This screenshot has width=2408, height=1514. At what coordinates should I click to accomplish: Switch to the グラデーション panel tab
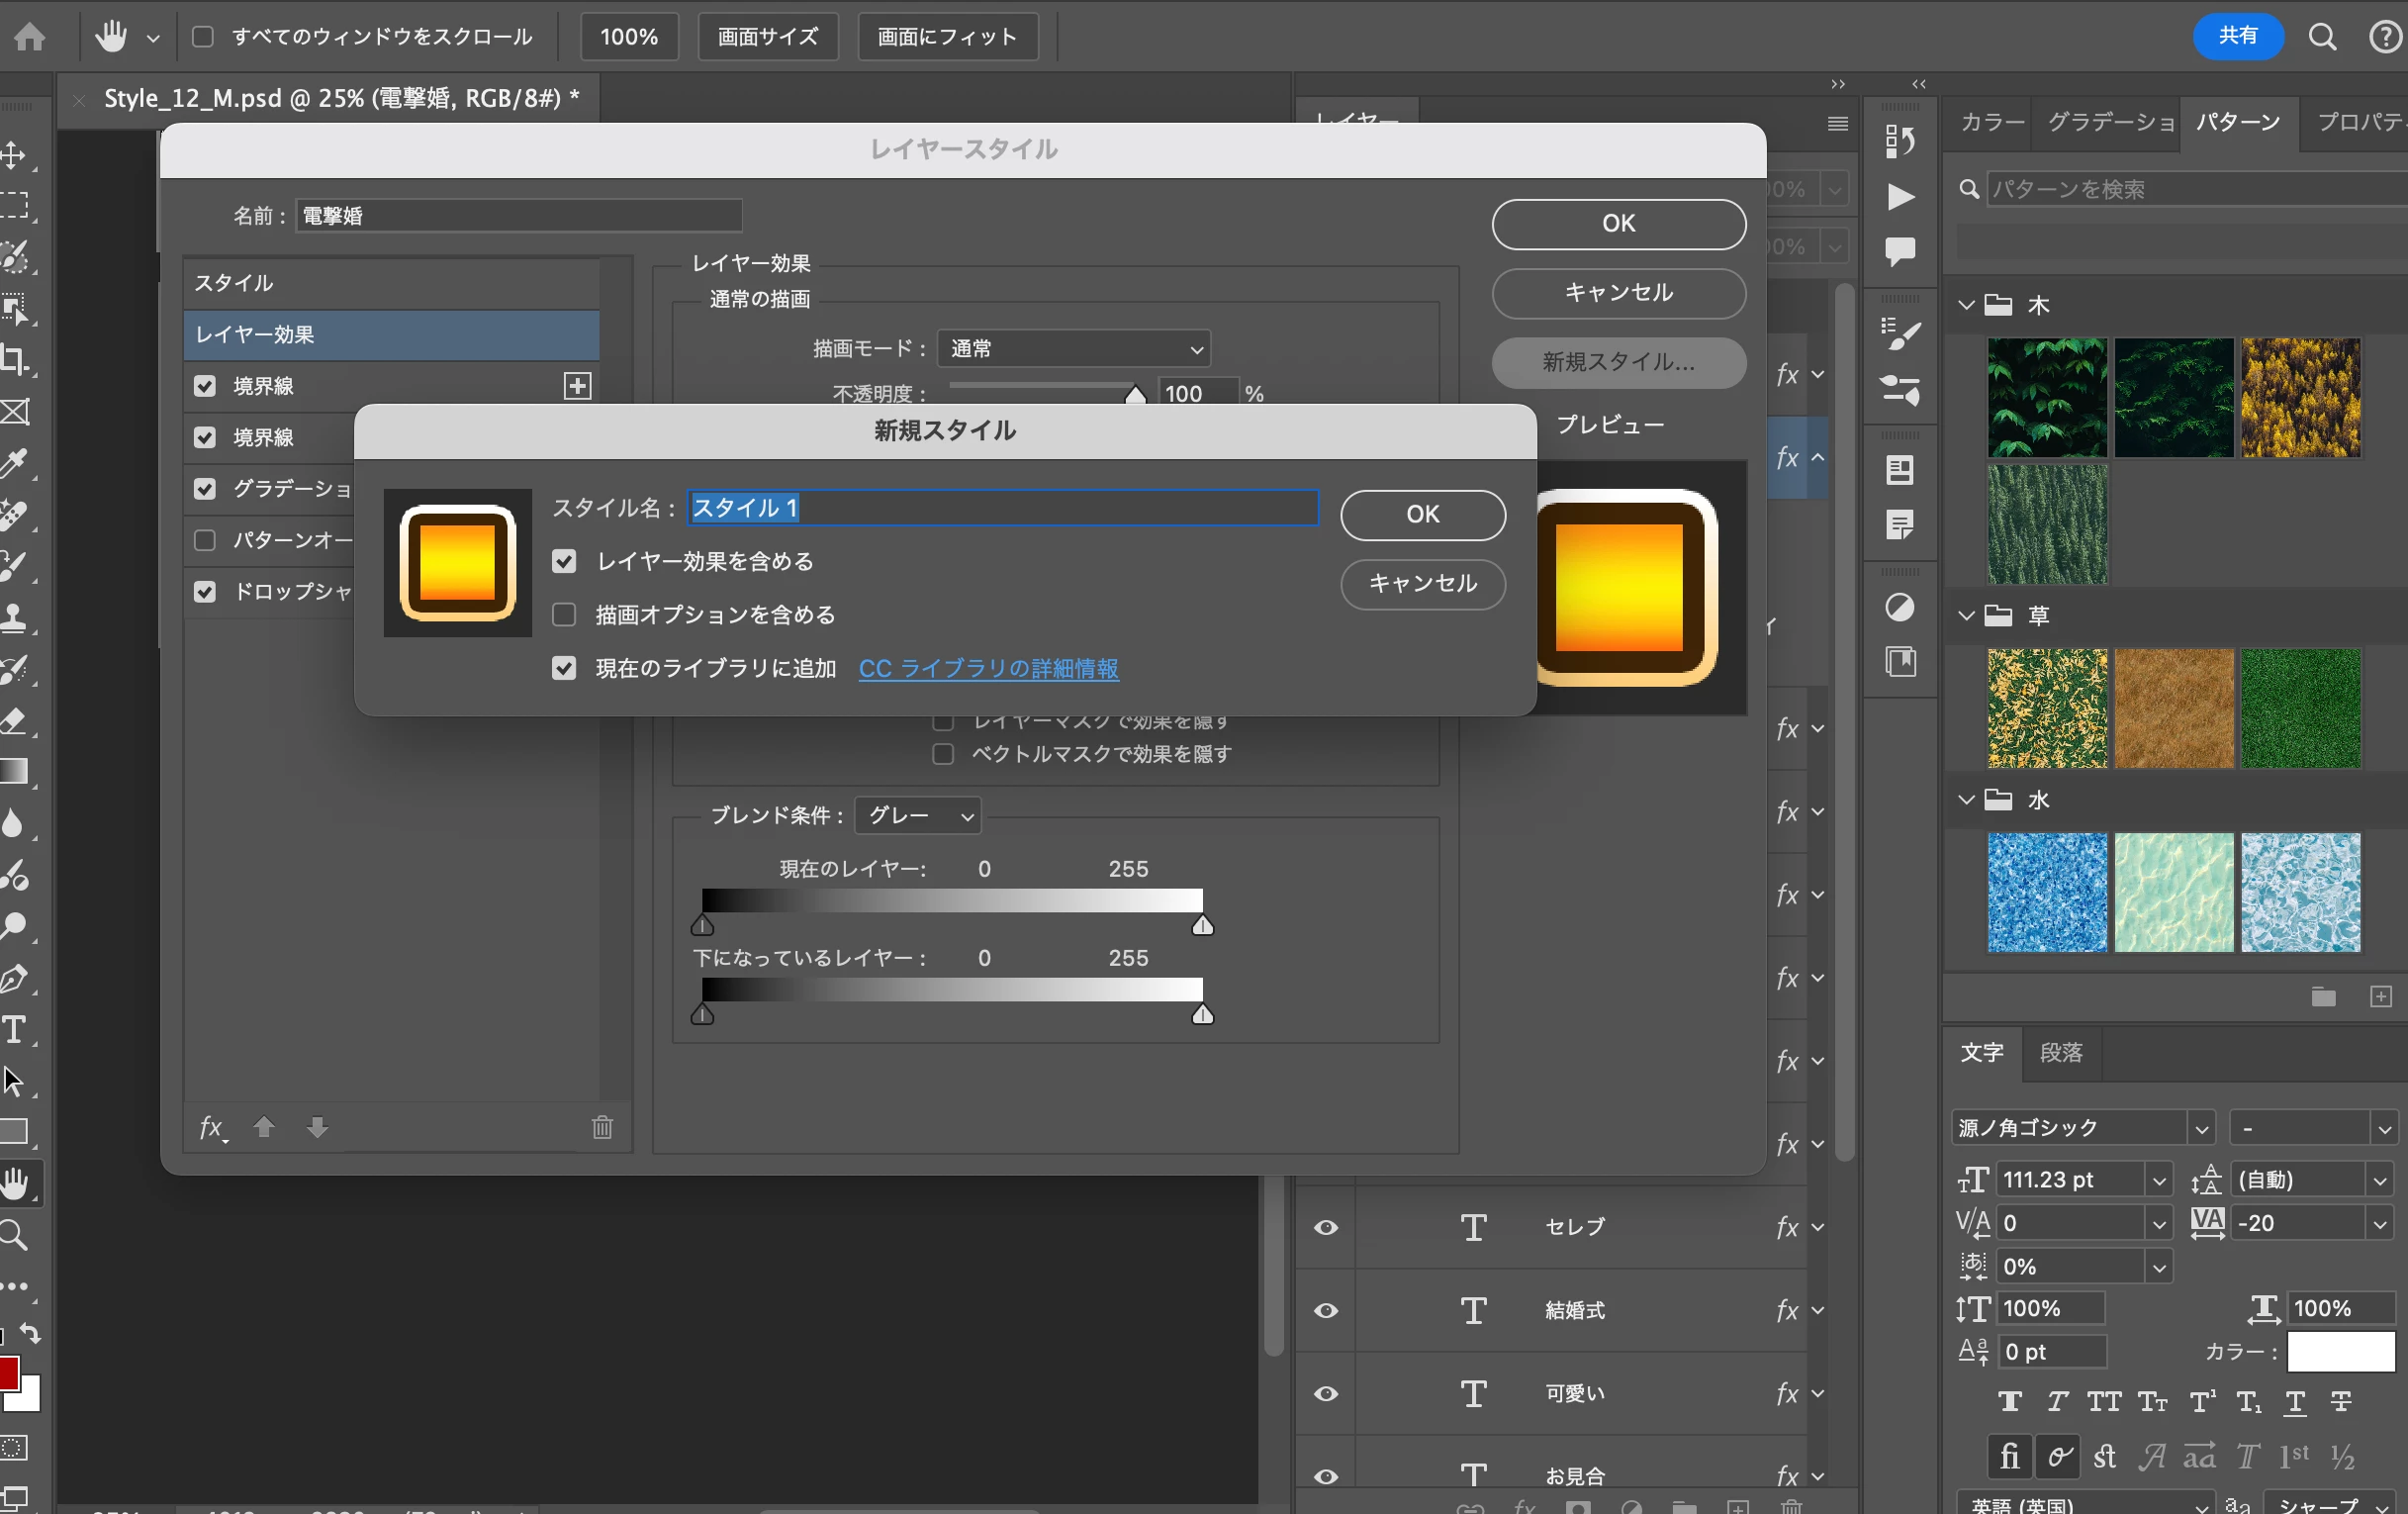tap(2110, 122)
